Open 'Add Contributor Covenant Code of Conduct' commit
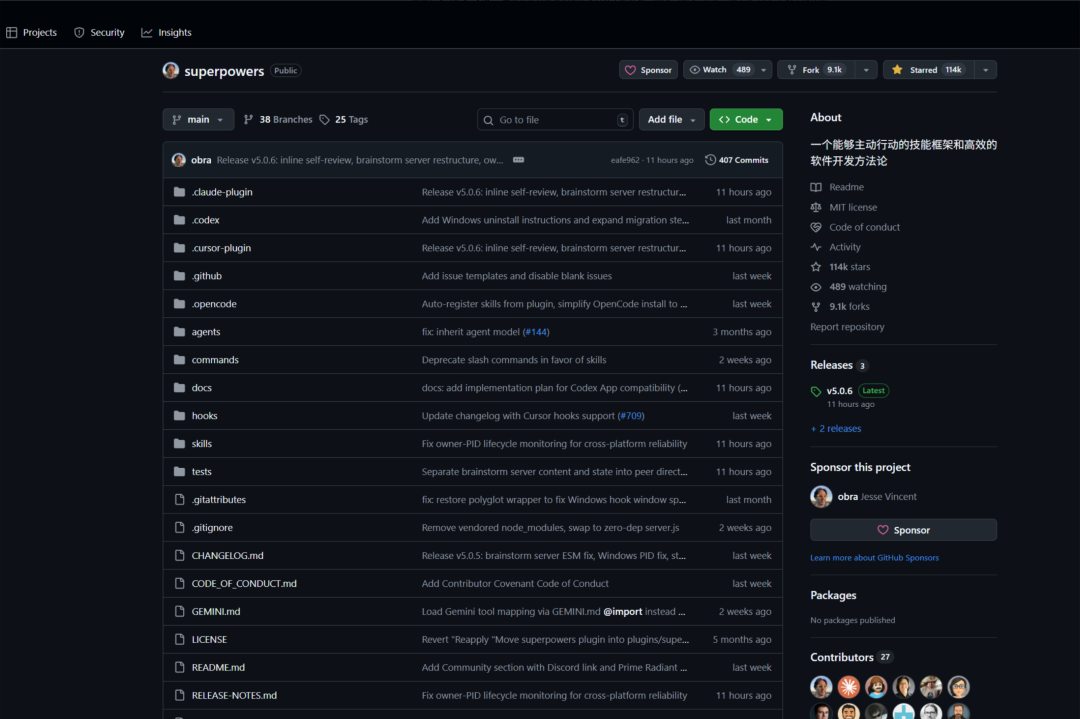The height and width of the screenshot is (719, 1080). 515,583
